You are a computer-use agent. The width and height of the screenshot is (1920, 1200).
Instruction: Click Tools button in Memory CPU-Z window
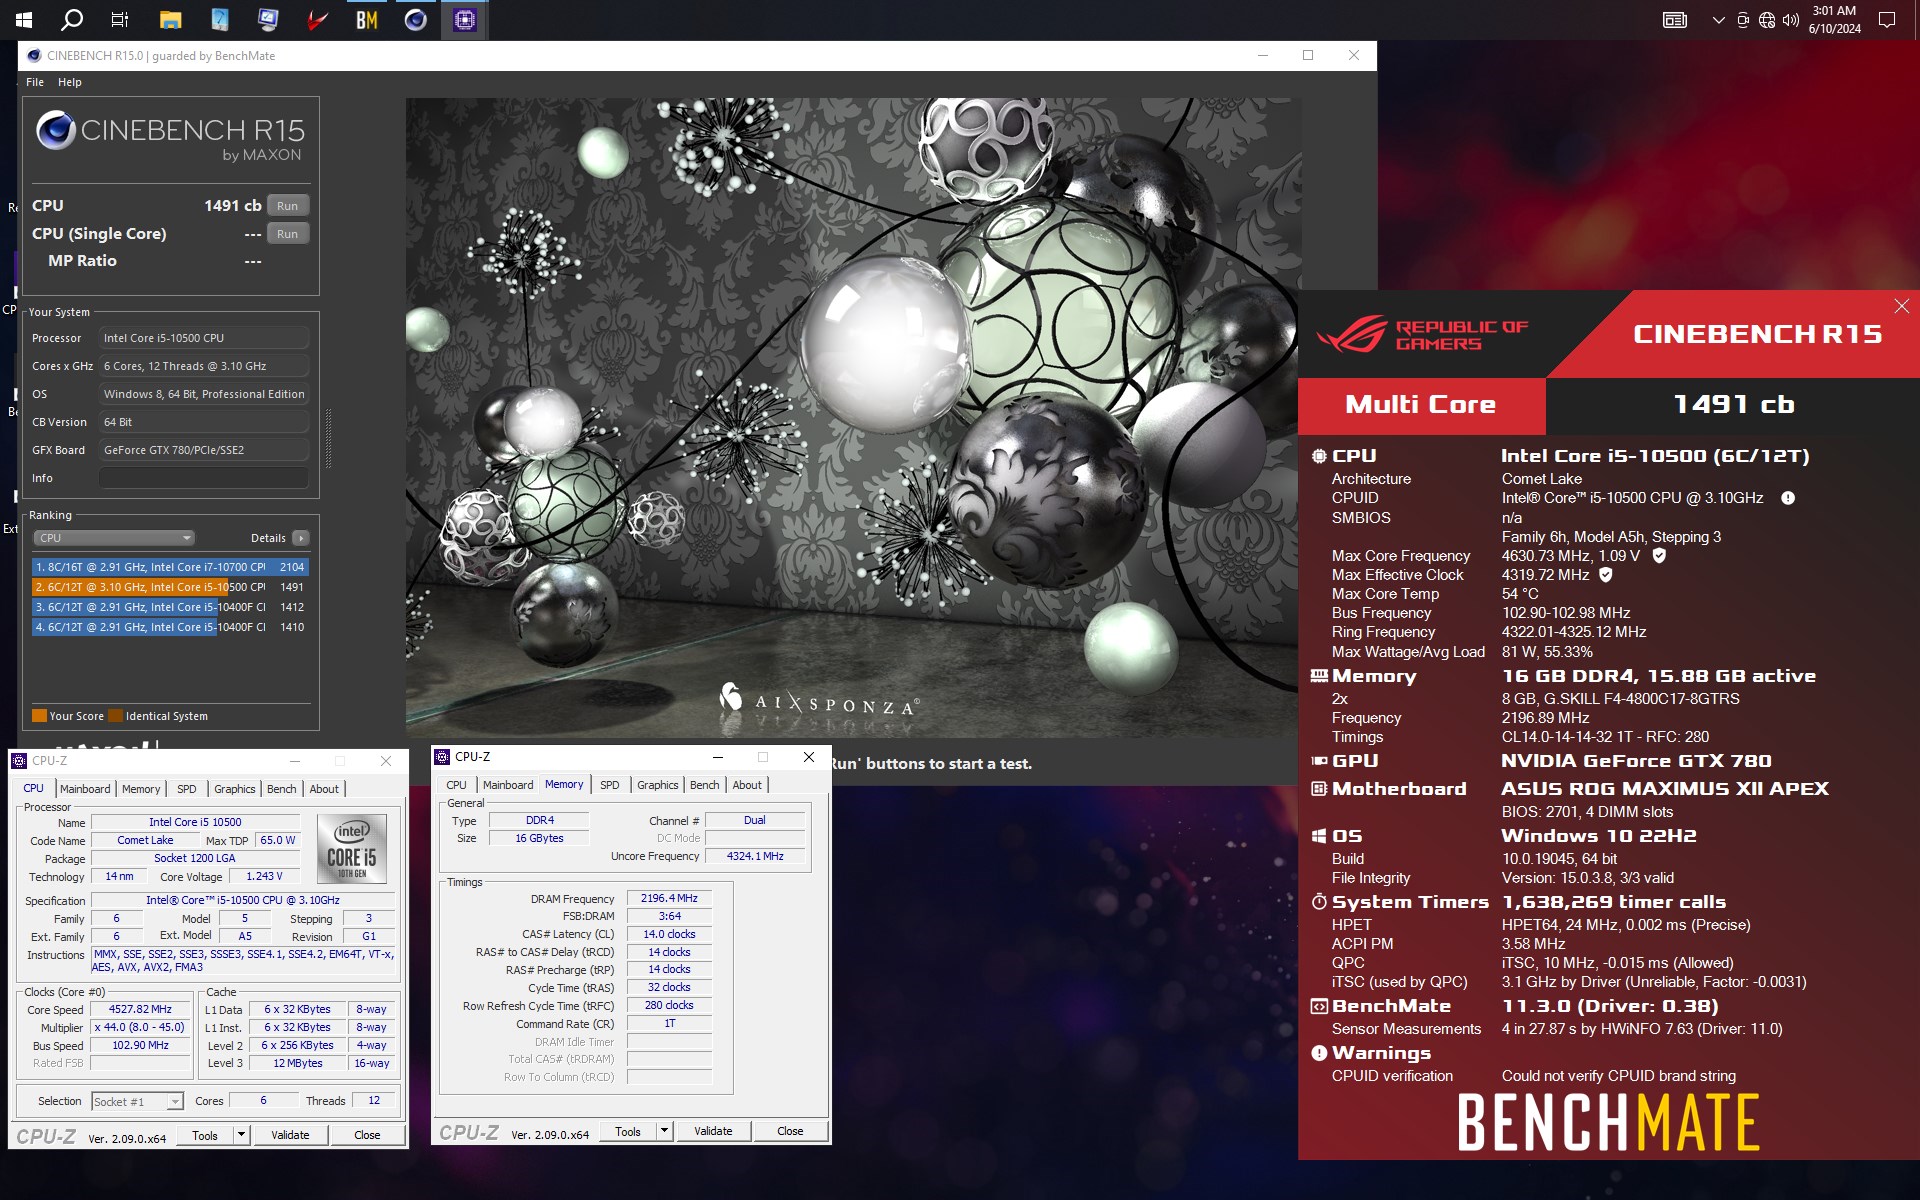[628, 1131]
